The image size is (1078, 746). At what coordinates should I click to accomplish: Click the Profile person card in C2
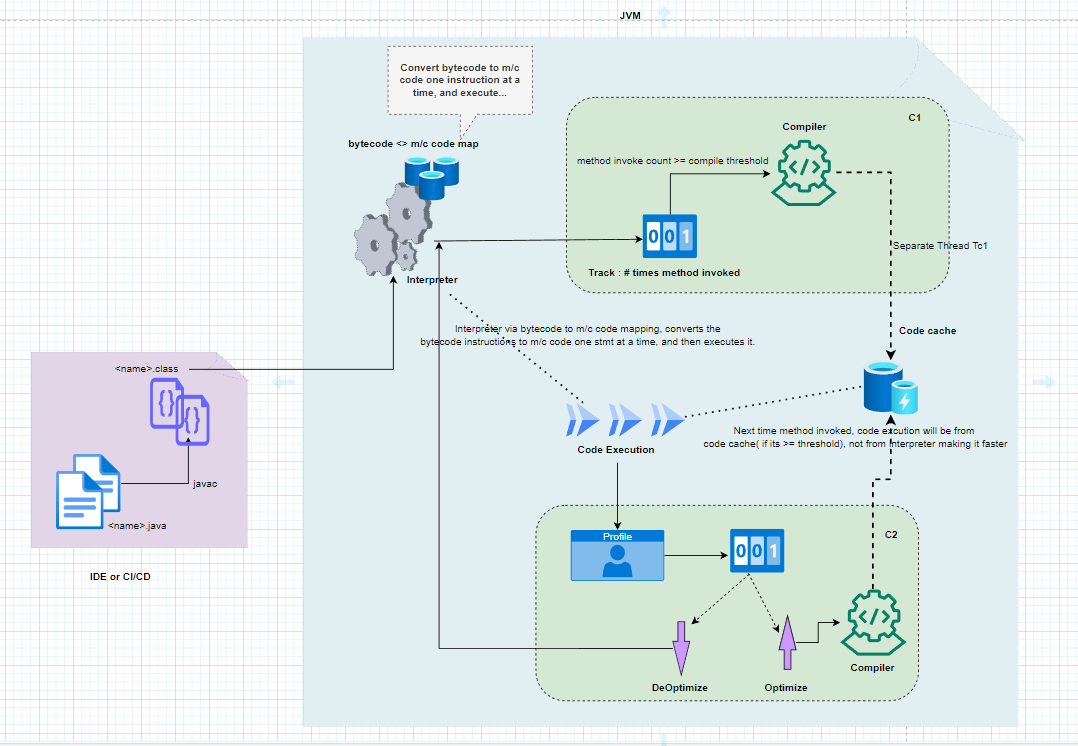[x=617, y=554]
